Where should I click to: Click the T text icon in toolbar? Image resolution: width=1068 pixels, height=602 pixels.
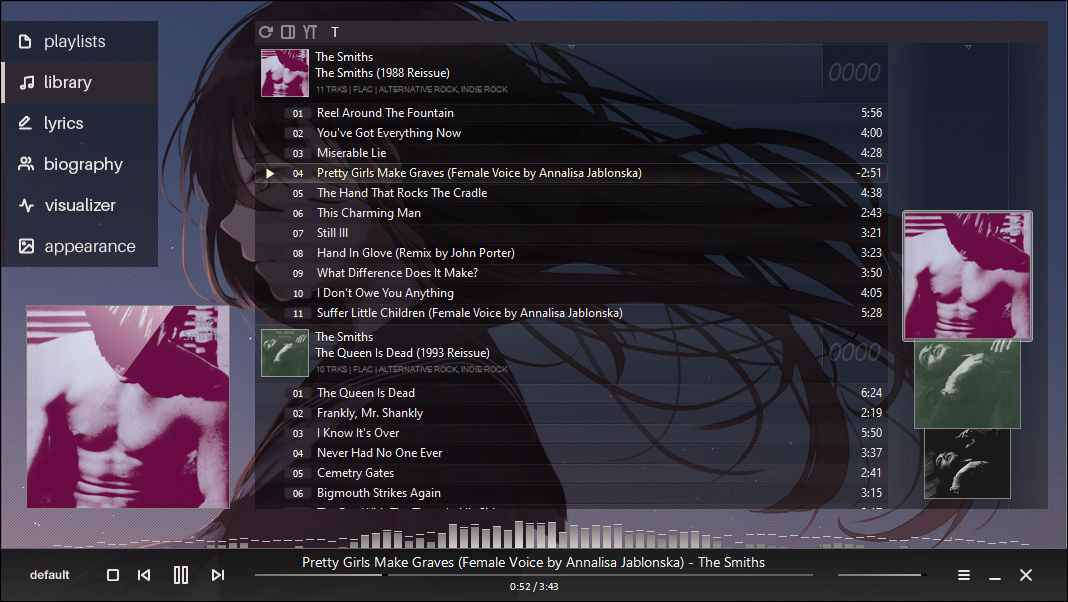334,32
